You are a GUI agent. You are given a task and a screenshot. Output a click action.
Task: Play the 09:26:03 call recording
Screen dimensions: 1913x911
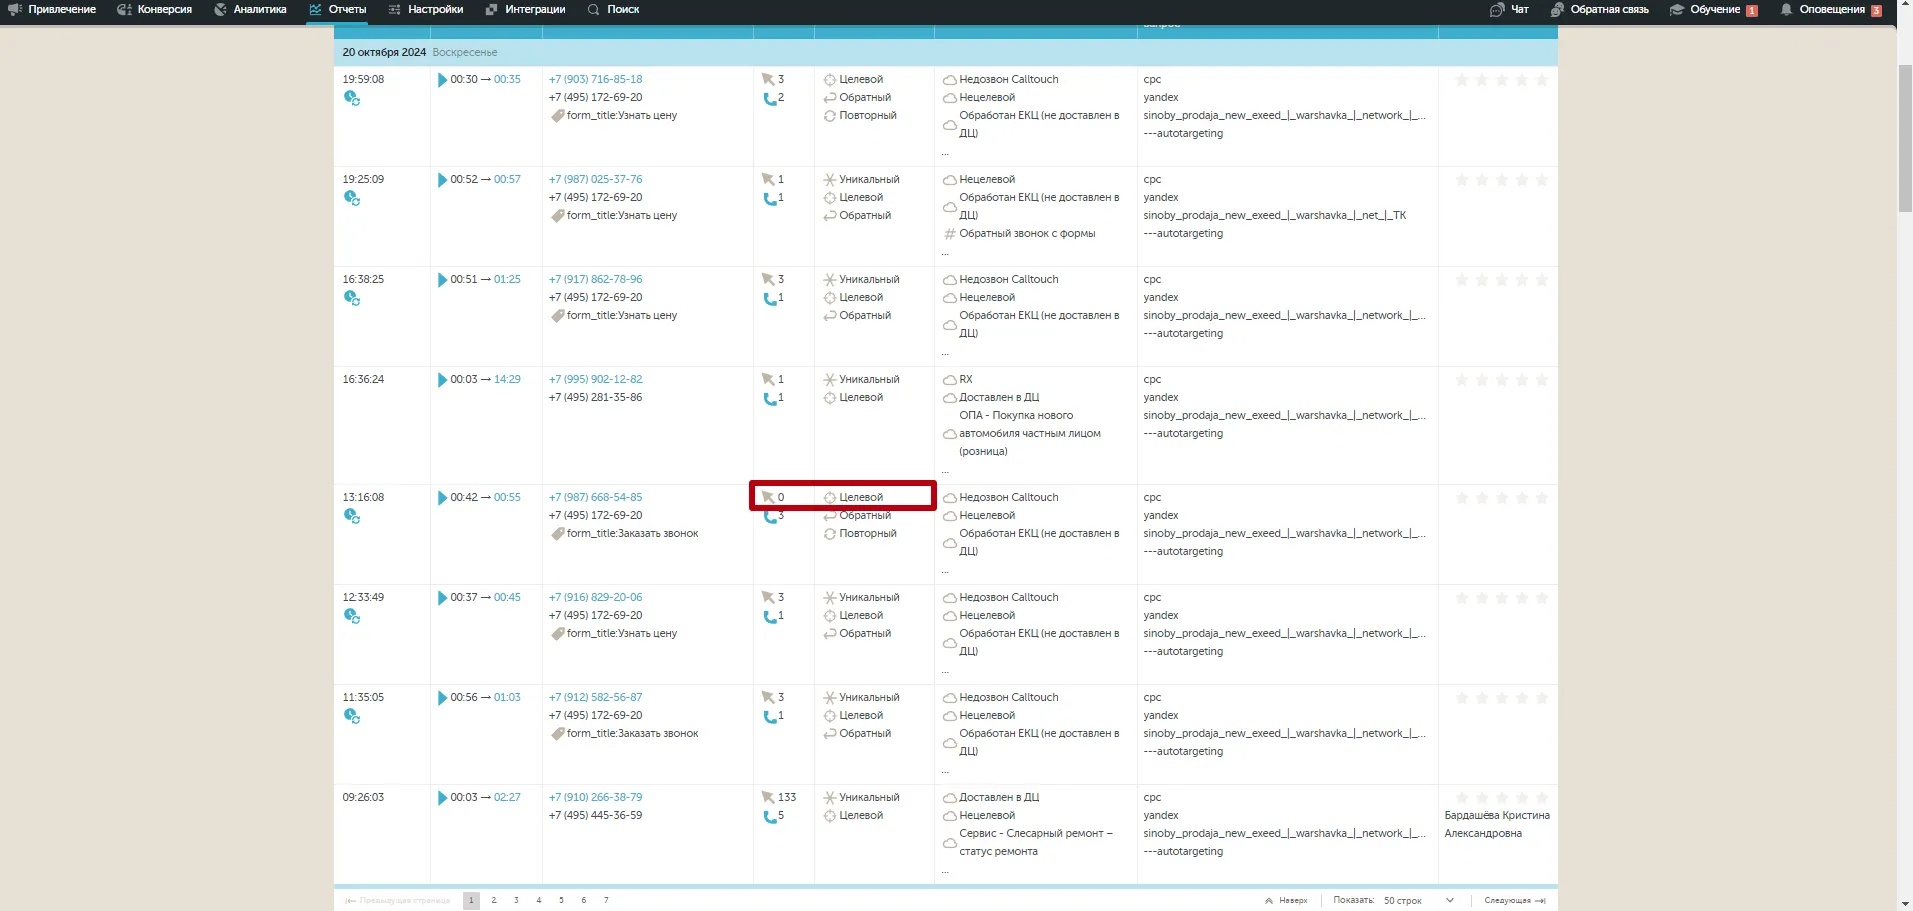(442, 798)
